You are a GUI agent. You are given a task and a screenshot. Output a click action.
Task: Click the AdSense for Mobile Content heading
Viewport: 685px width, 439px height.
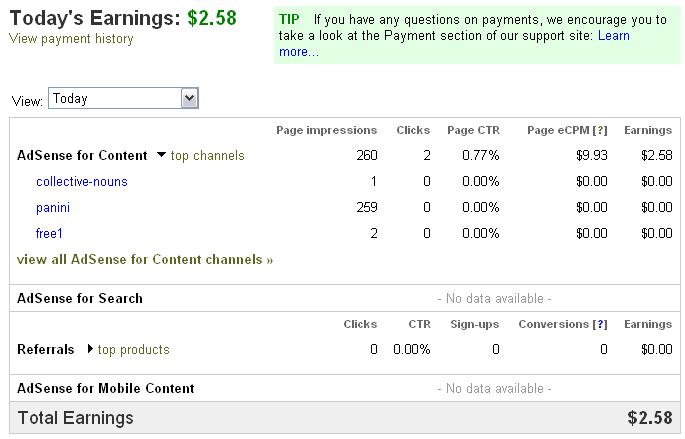(x=106, y=388)
